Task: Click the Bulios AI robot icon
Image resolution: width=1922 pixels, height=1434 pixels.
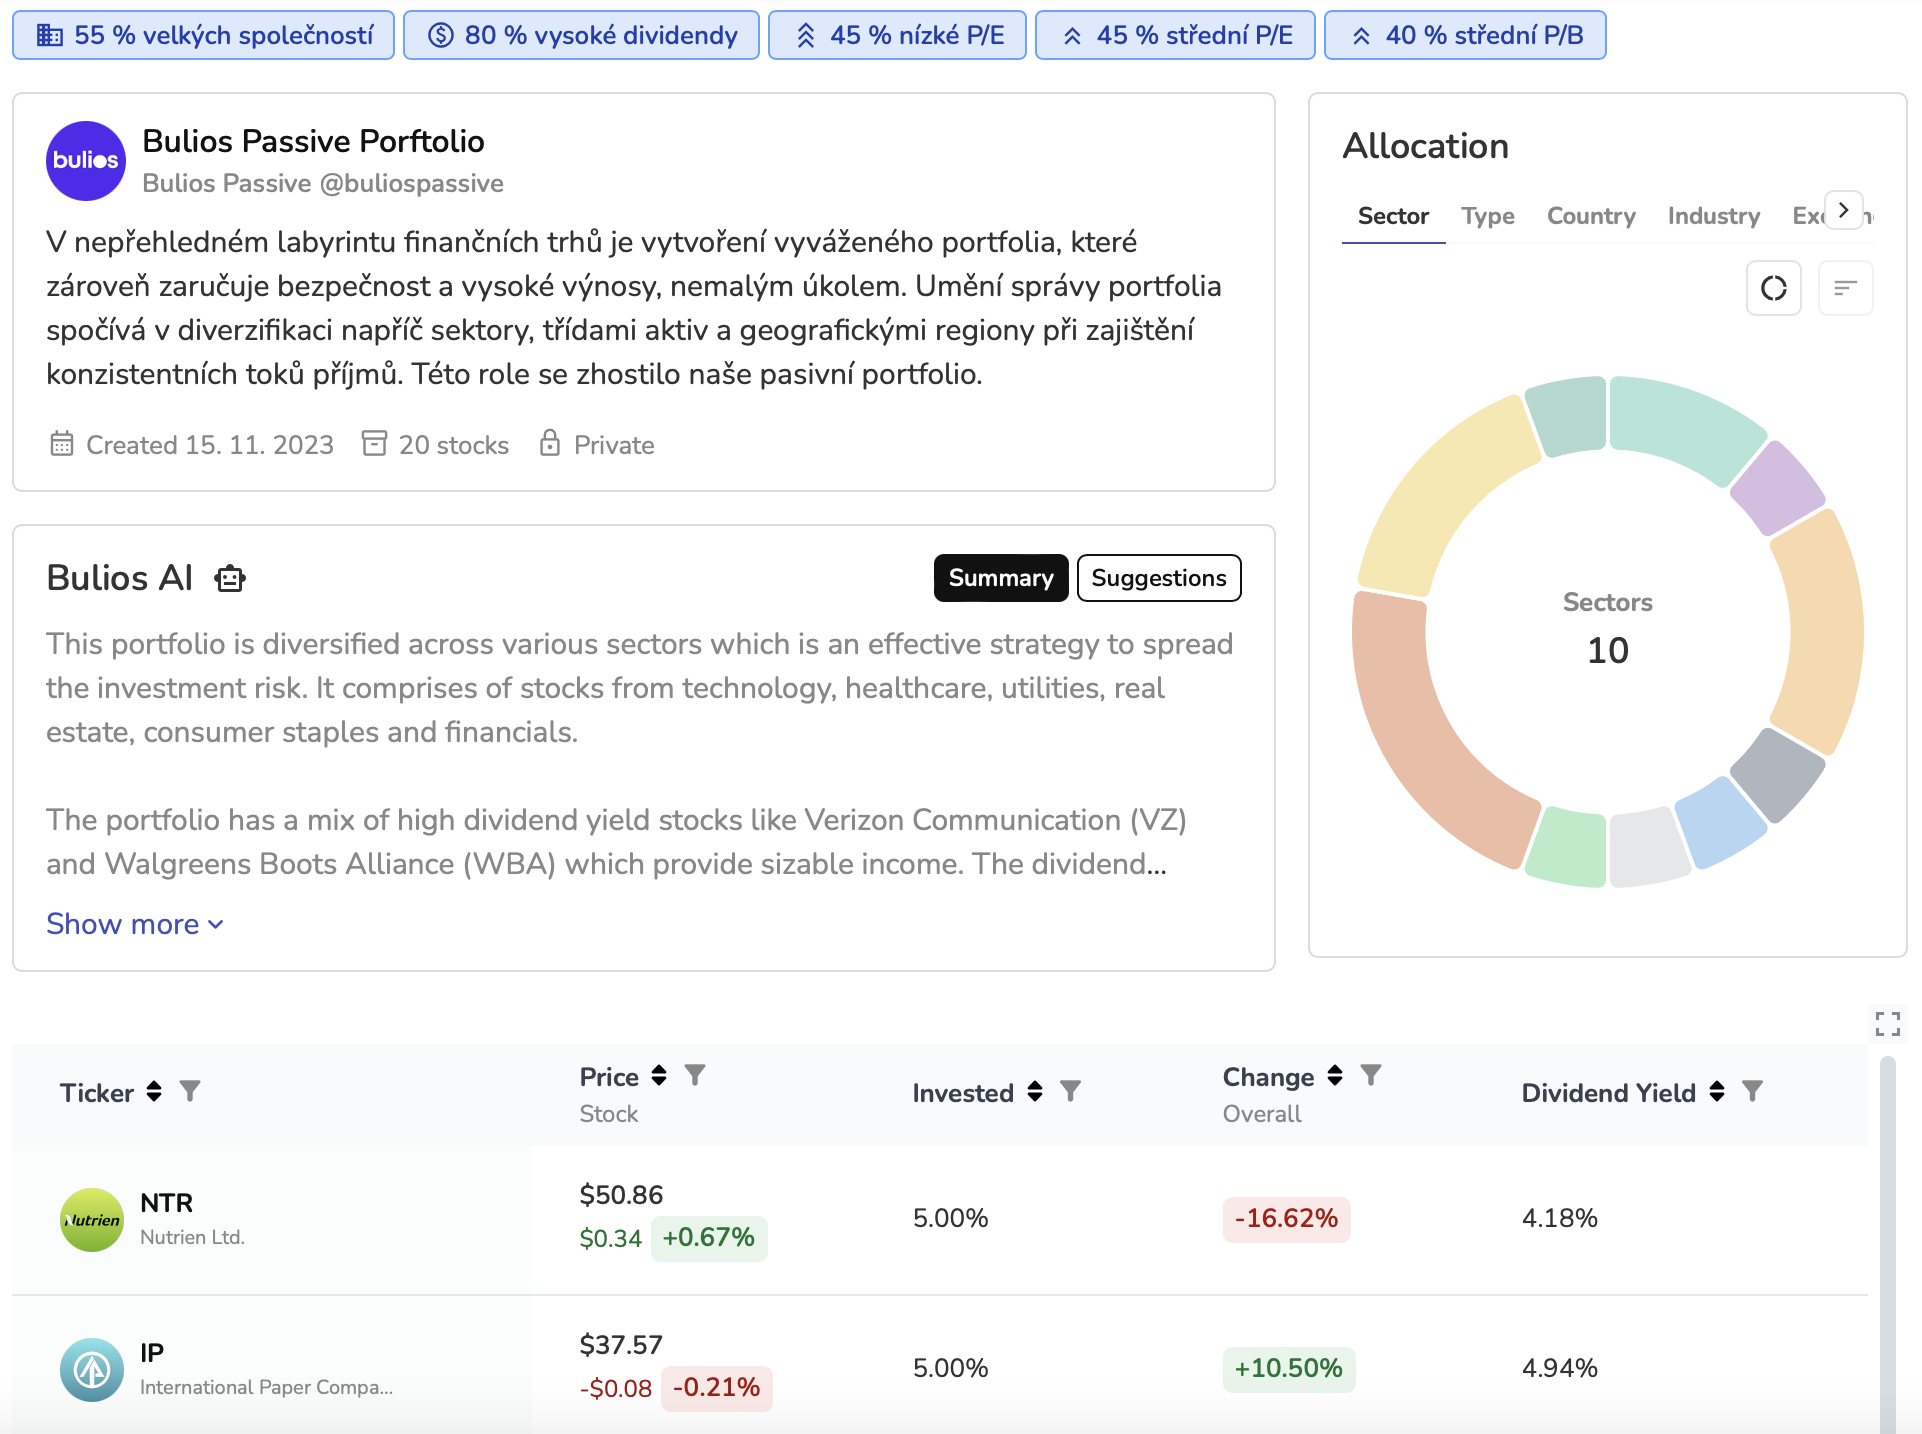Action: coord(230,578)
